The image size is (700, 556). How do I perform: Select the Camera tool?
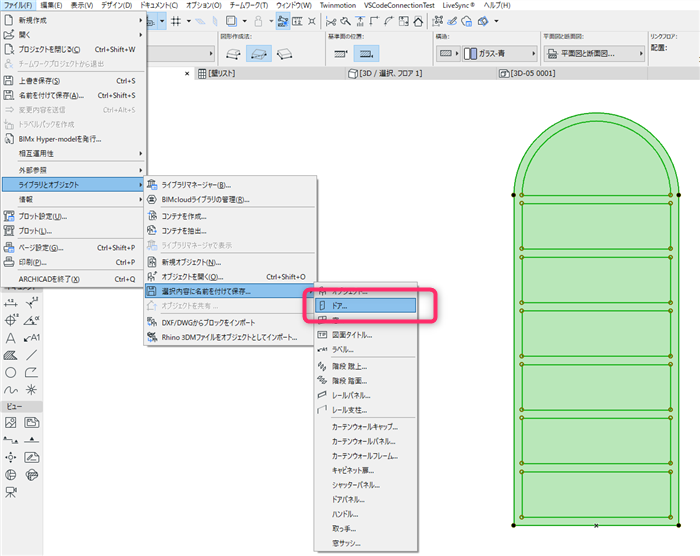11,492
